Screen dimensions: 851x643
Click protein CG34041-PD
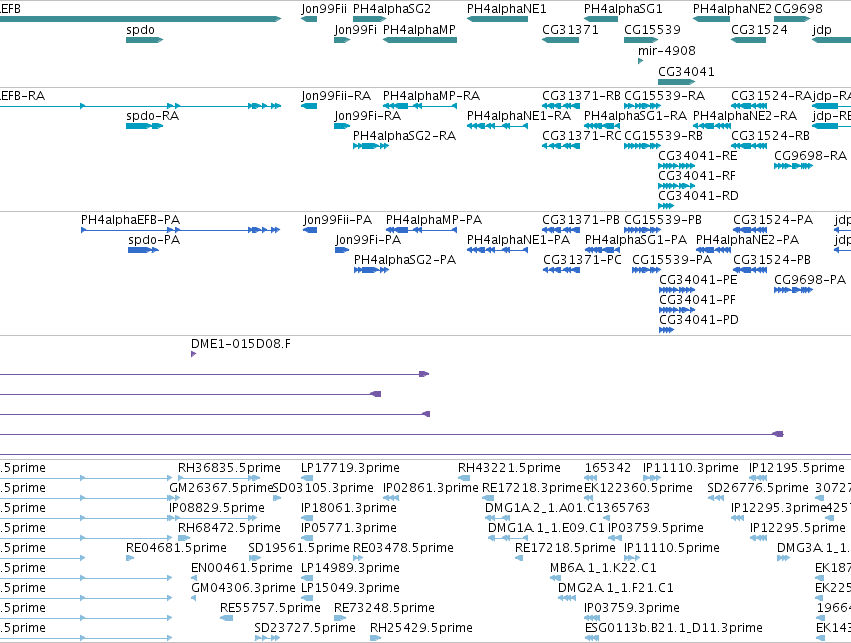[x=666, y=330]
